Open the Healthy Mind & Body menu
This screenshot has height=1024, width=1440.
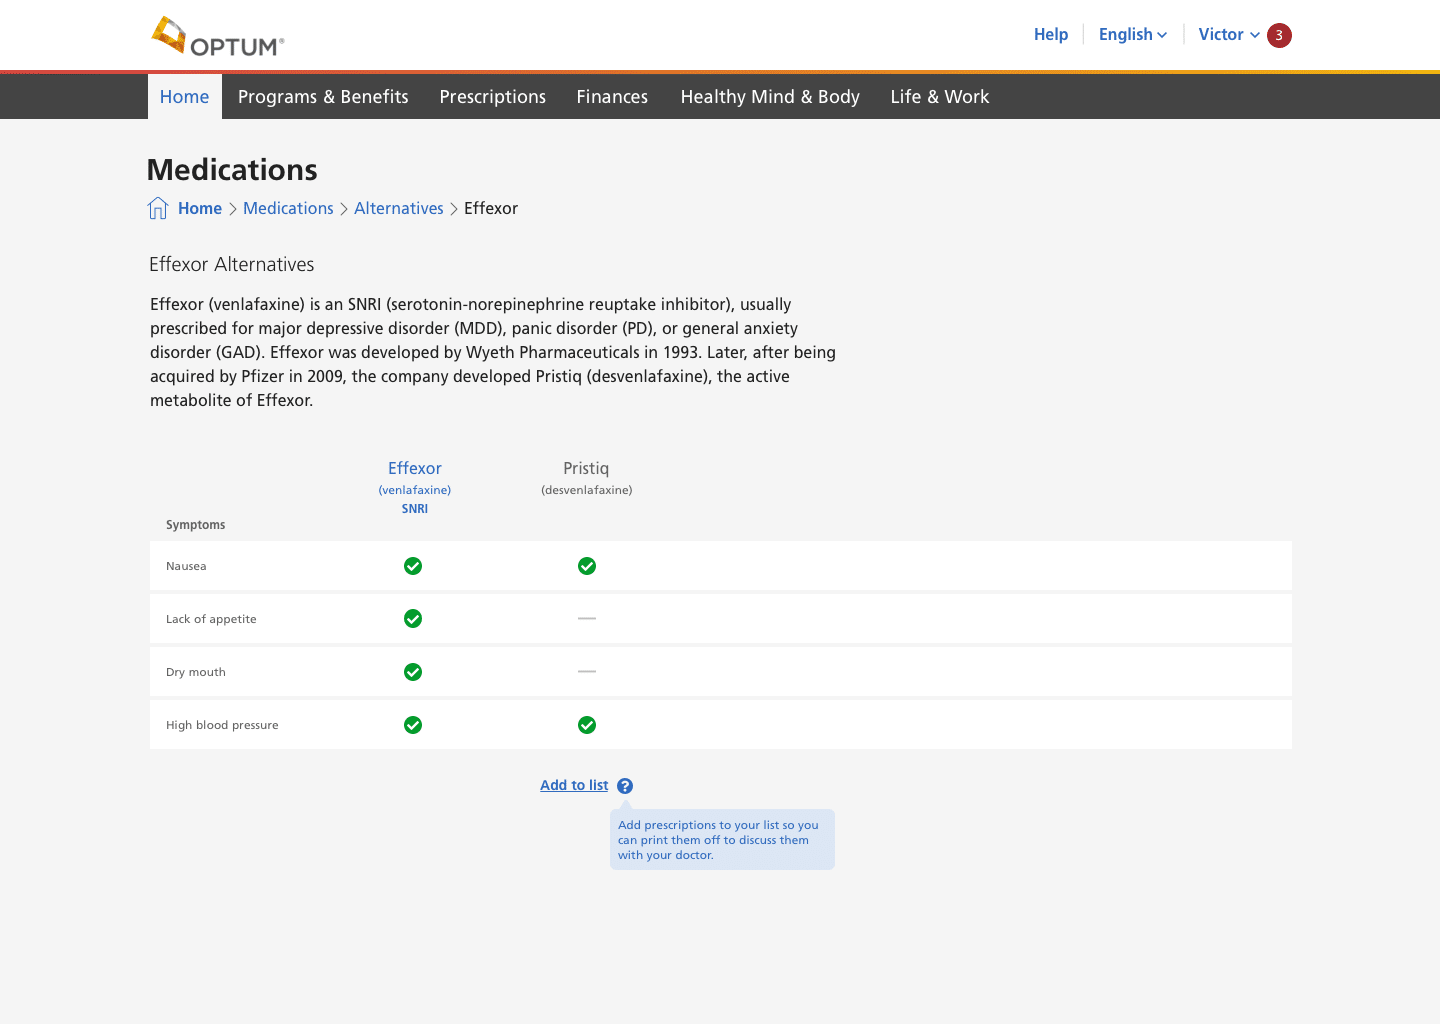770,97
